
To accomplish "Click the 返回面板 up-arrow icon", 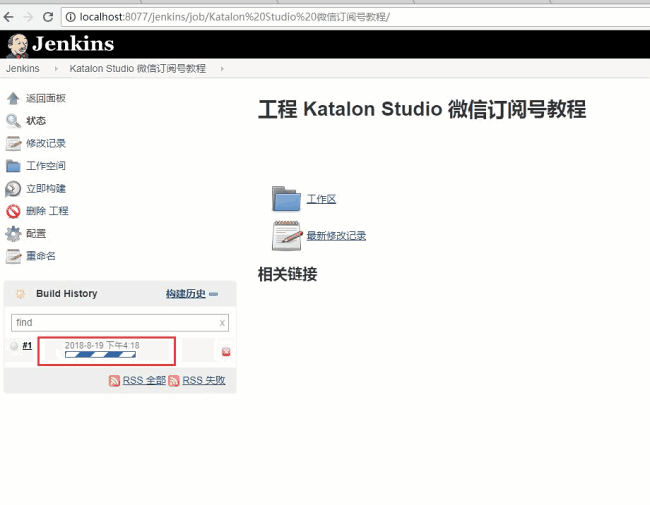I will pyautogui.click(x=13, y=98).
